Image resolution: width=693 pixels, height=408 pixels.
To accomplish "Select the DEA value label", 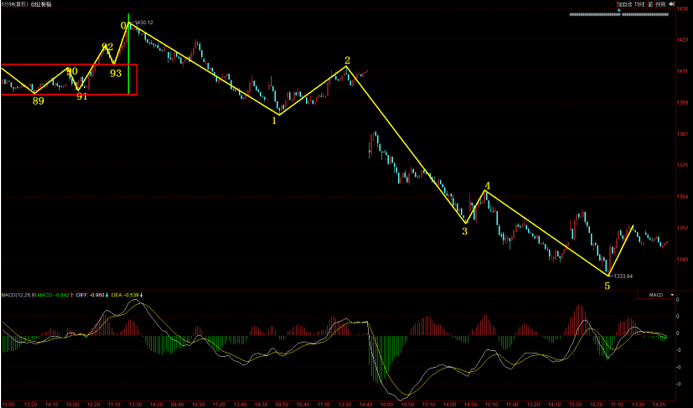I will (127, 295).
